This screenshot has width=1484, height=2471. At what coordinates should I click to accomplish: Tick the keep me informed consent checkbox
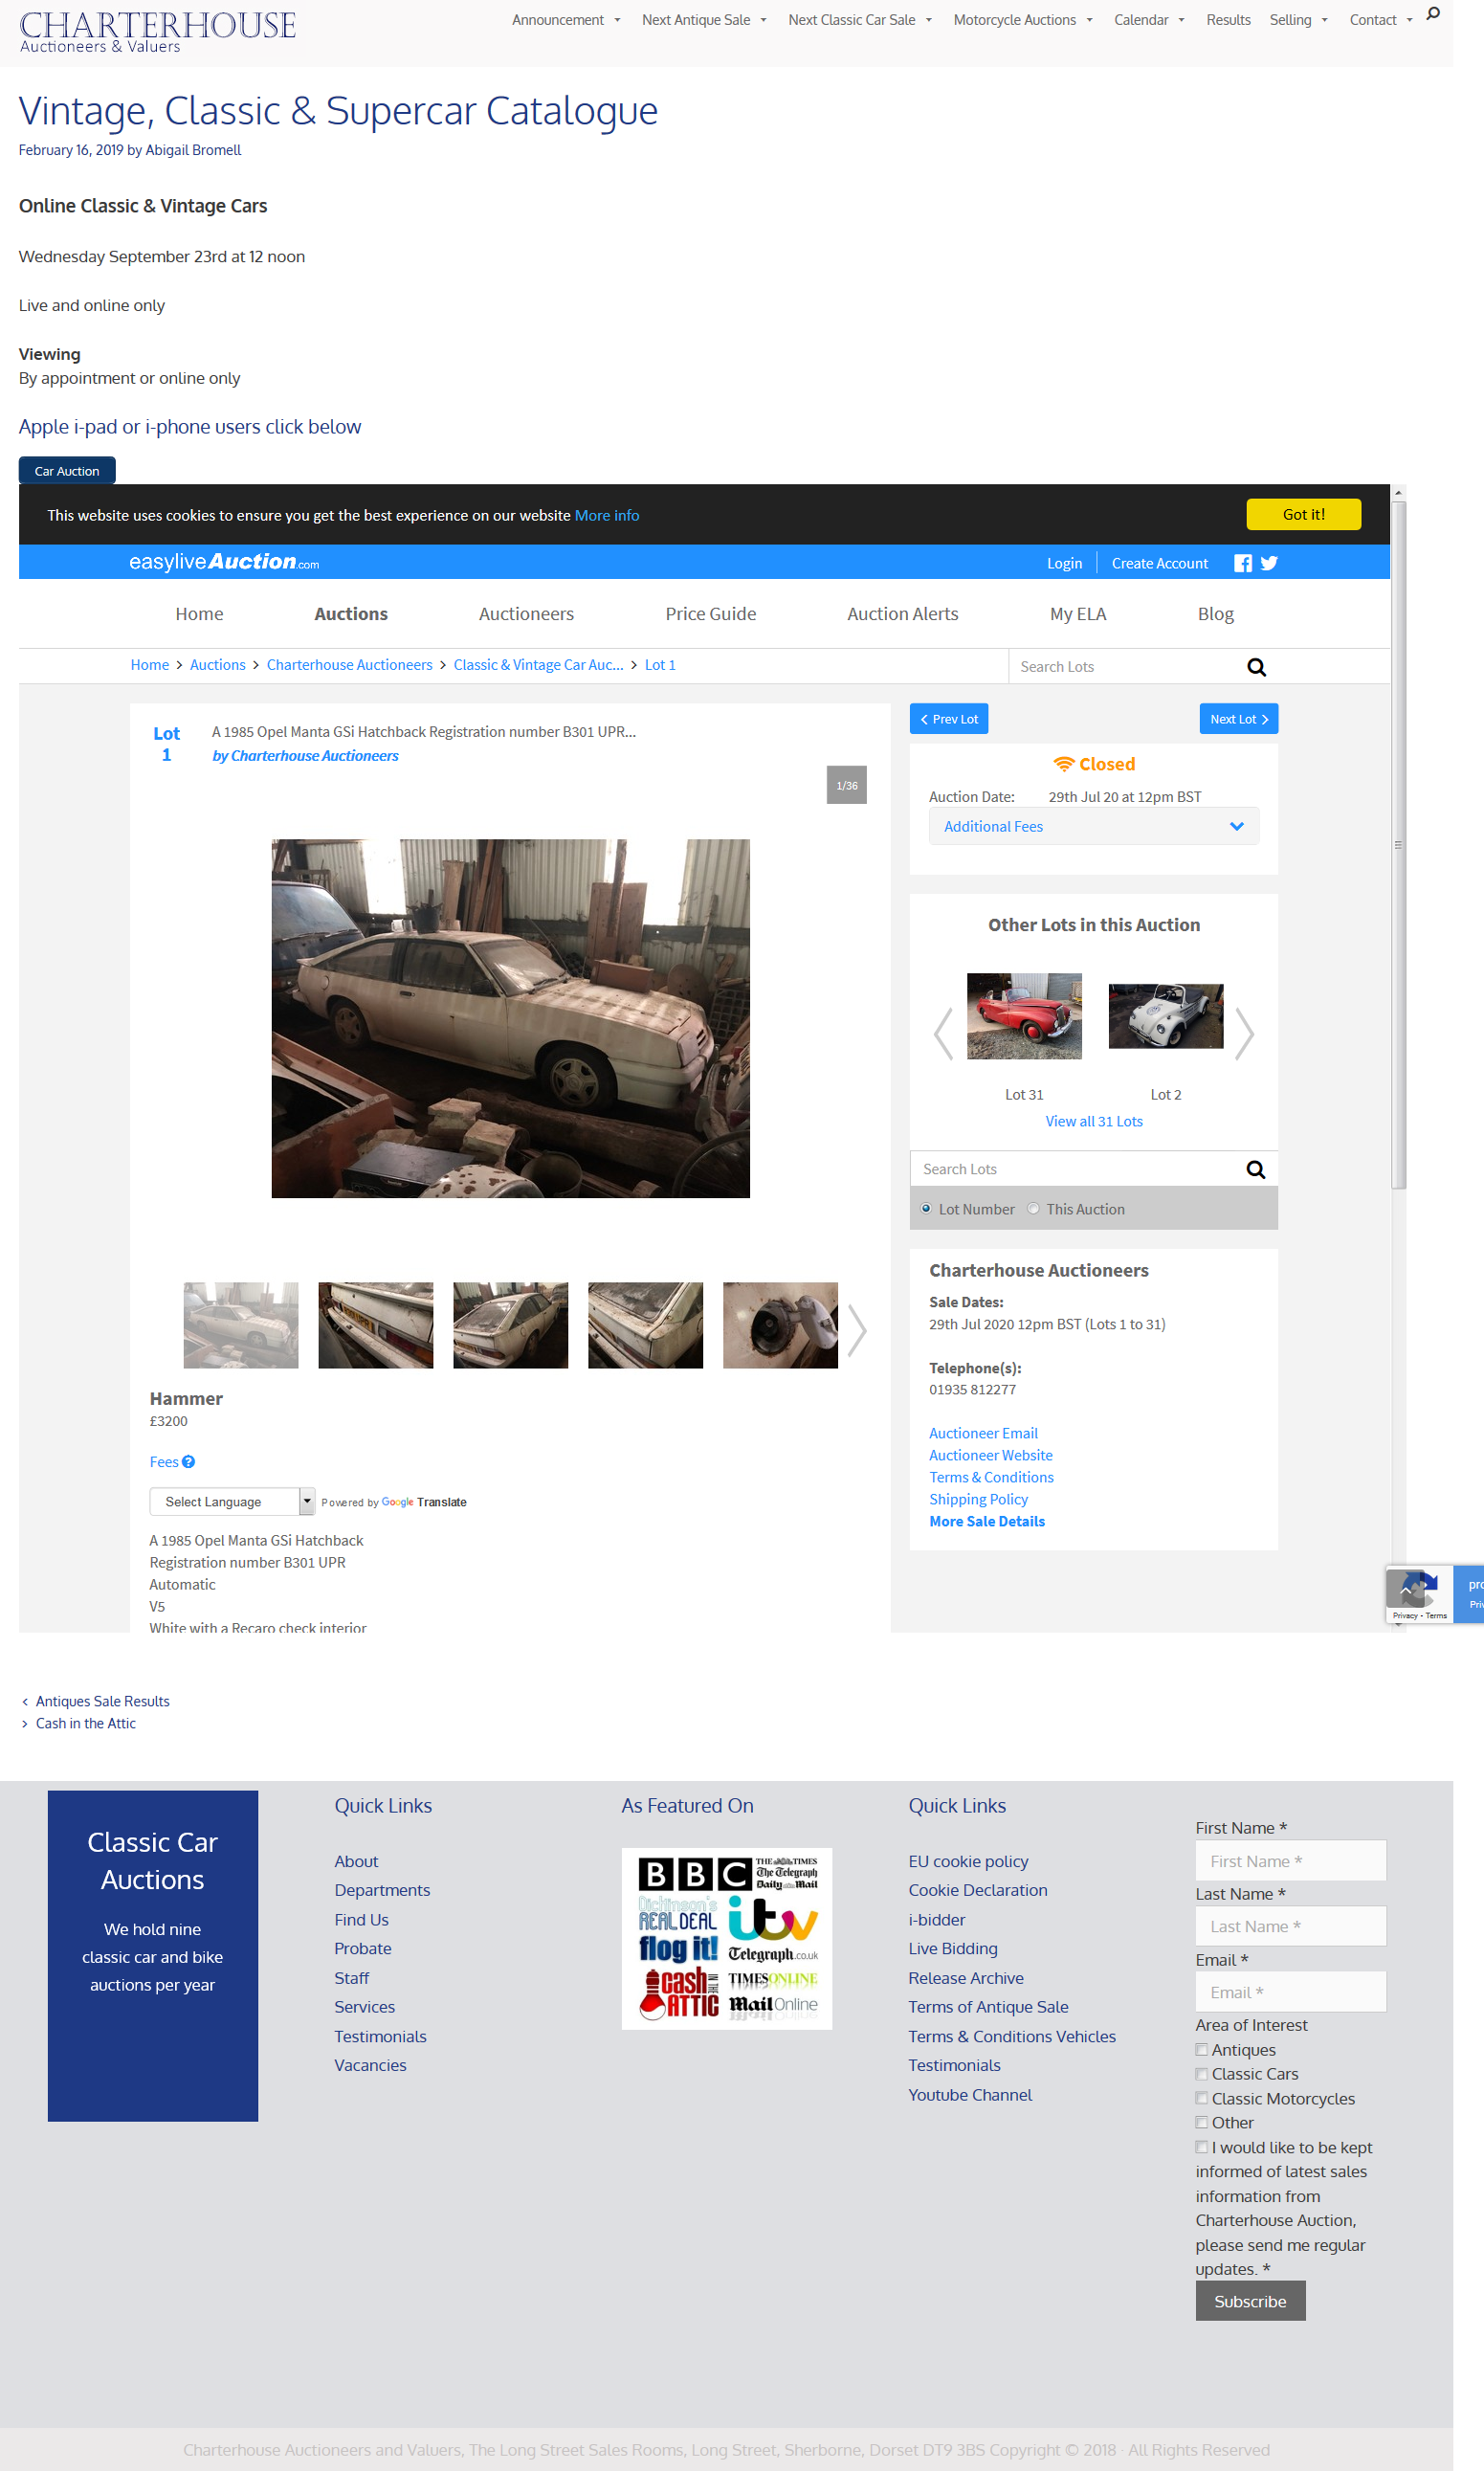click(1202, 2147)
